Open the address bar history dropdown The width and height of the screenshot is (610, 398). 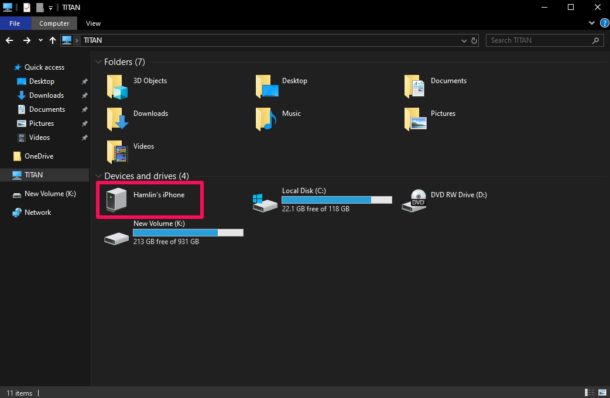pyautogui.click(x=464, y=40)
